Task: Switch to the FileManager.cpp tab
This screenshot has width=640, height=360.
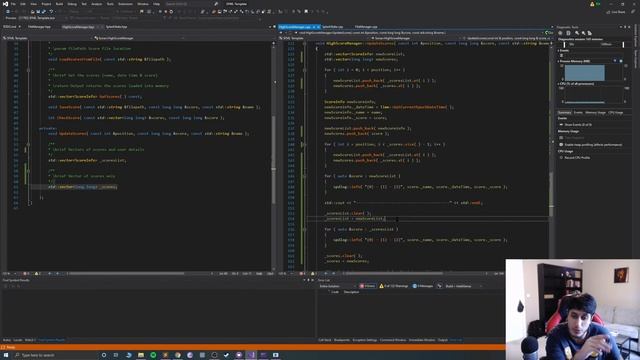Action: click(x=366, y=27)
